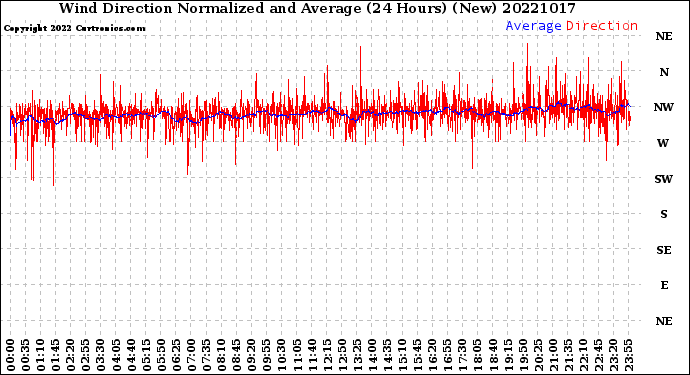Click the 12:50 time axis label
Viewport: 690px width, 375px height.
(342, 355)
